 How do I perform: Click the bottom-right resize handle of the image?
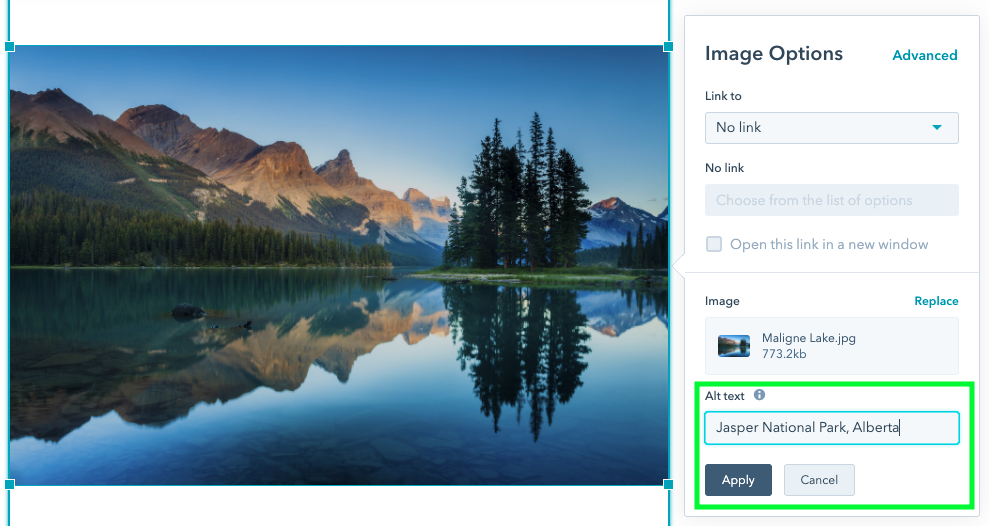[x=668, y=484]
